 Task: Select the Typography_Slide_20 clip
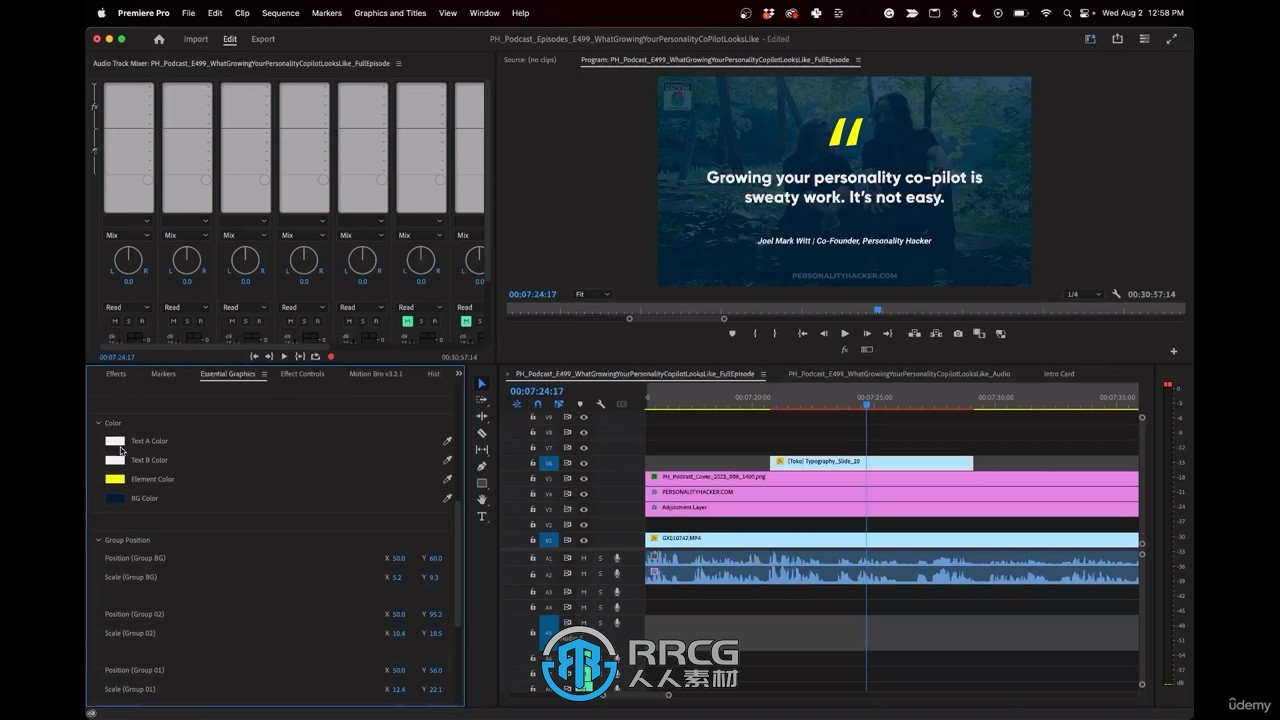point(871,462)
